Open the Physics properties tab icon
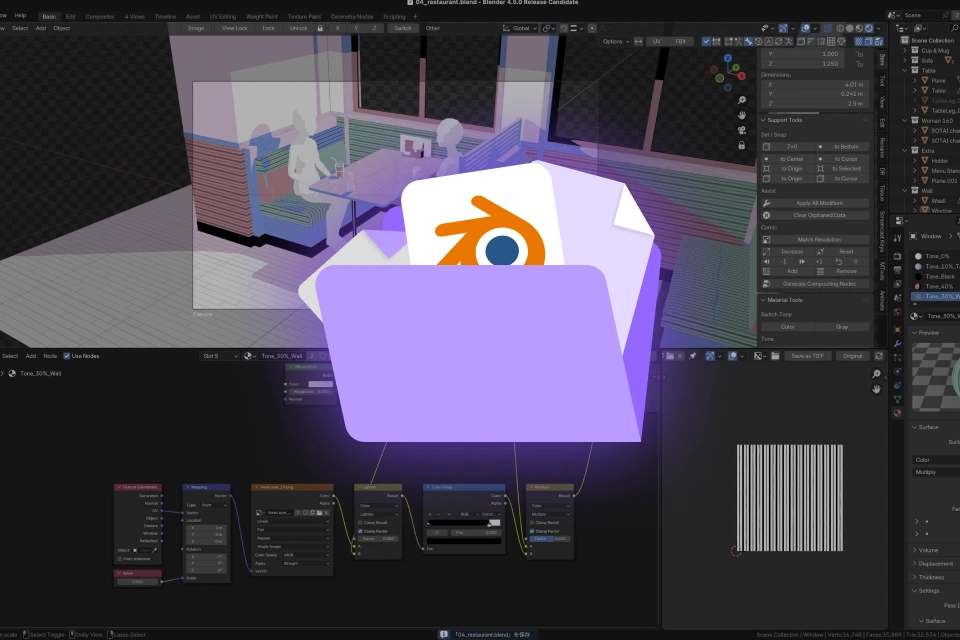960x640 pixels. [x=898, y=371]
